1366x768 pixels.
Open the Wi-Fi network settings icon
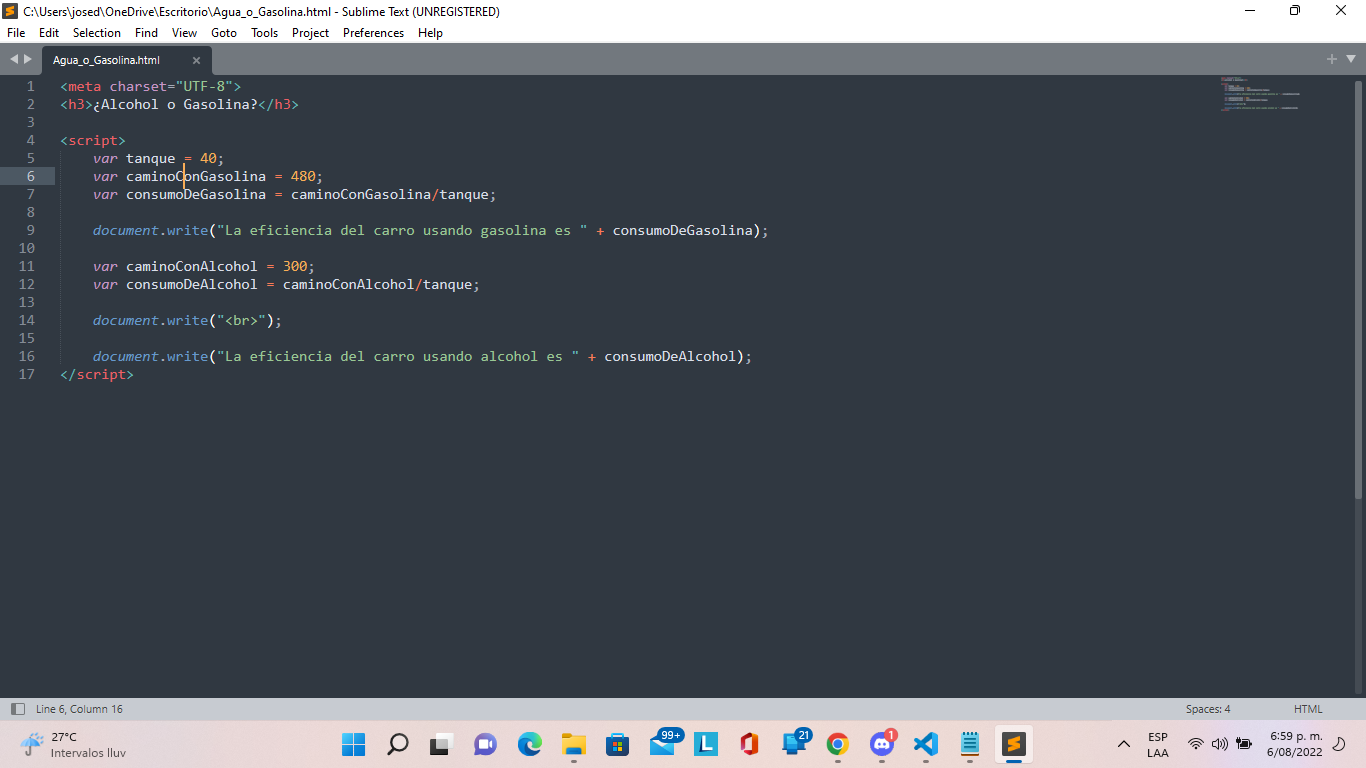pos(1196,744)
